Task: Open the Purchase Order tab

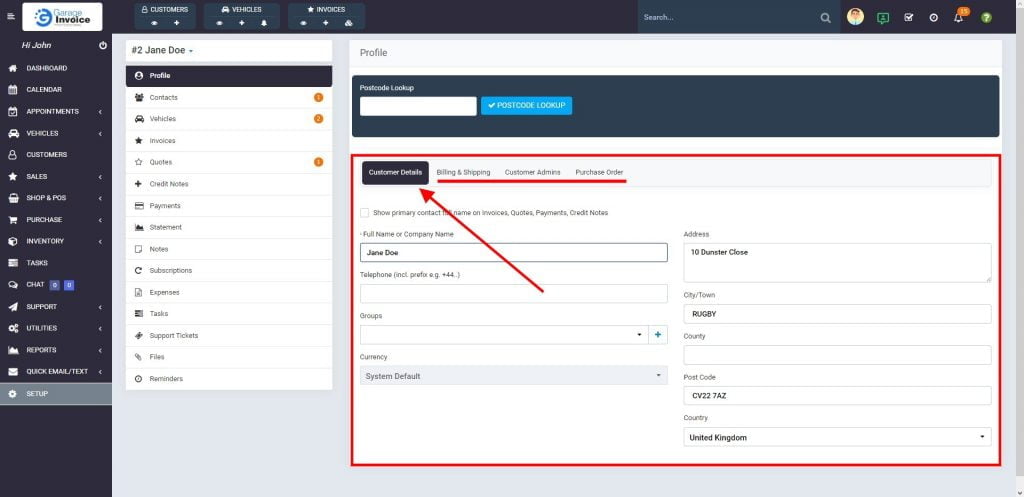Action: click(599, 172)
